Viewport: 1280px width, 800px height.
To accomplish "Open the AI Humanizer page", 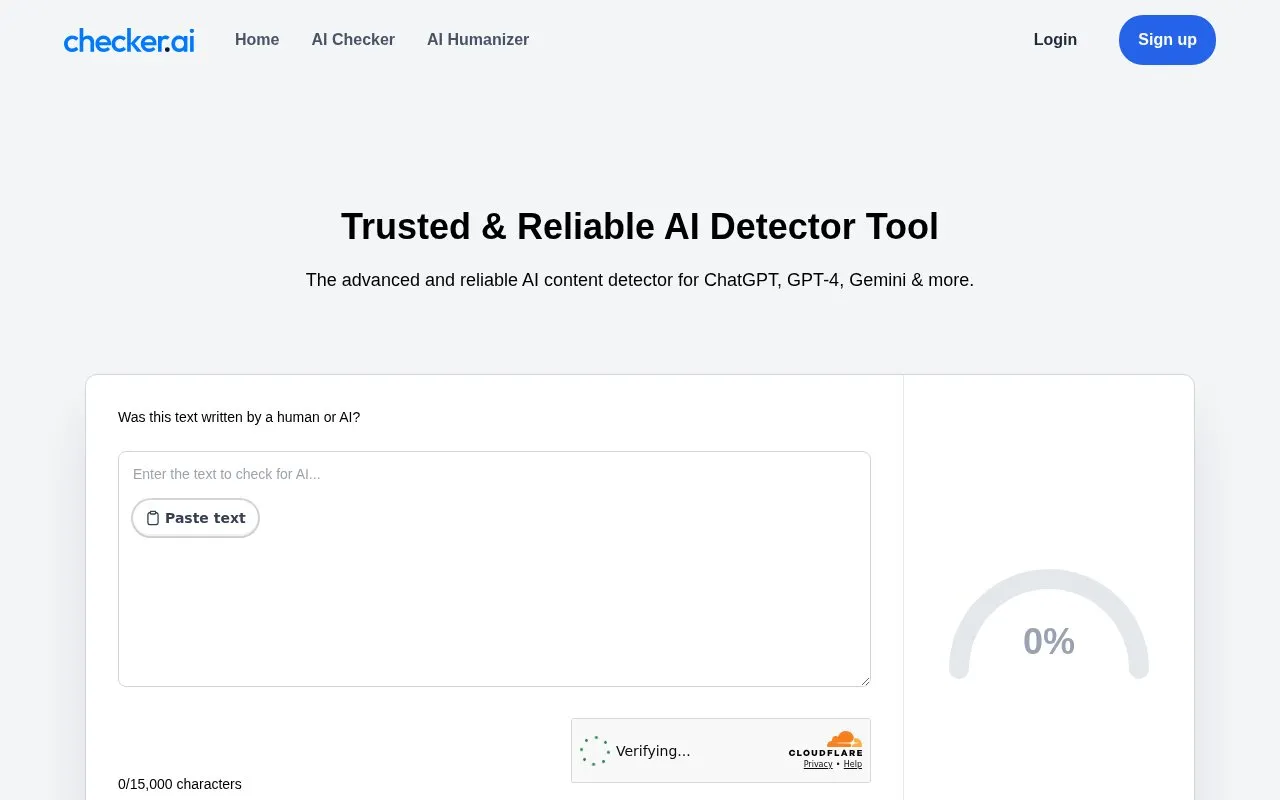I will point(478,40).
